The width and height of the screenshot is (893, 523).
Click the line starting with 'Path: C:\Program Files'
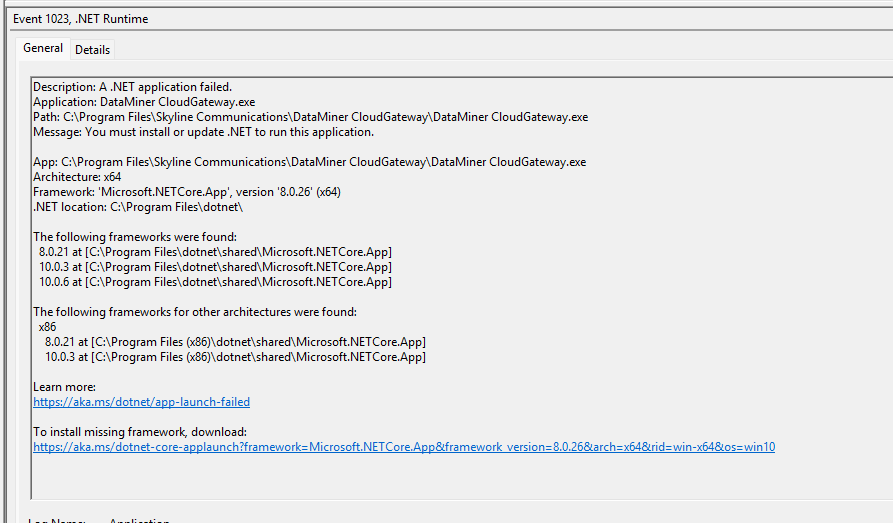(310, 117)
